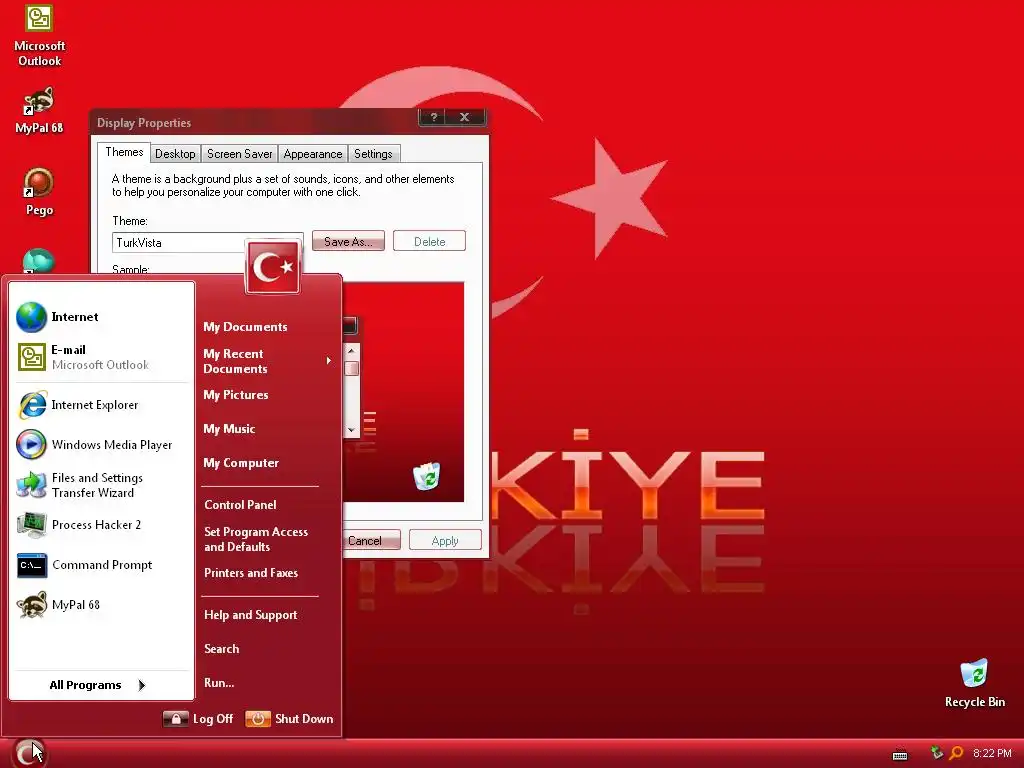Viewport: 1024px width, 768px height.
Task: Switch to the Appearance tab
Action: pos(313,154)
